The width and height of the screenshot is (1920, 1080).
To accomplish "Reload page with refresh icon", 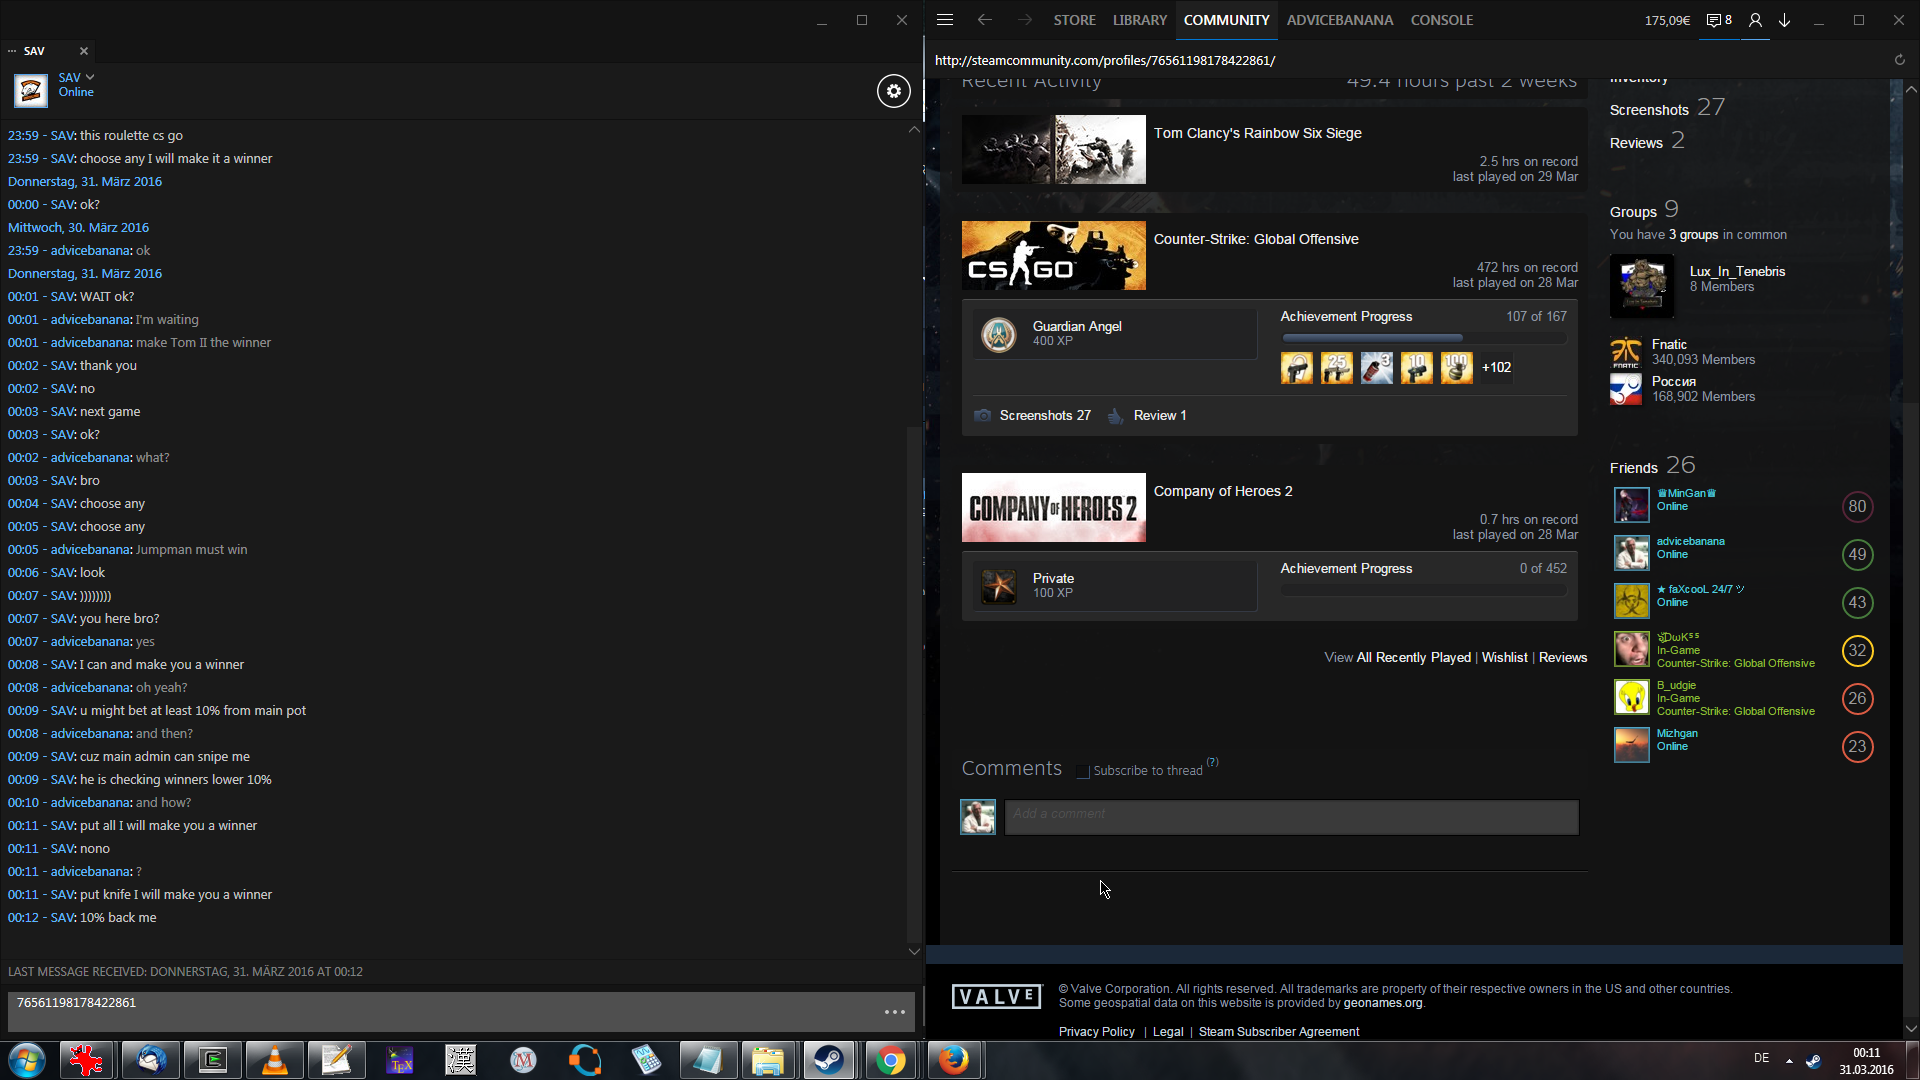I will coord(1899,60).
